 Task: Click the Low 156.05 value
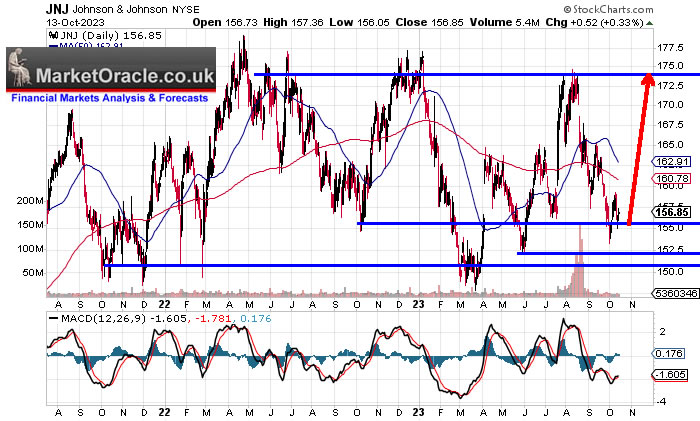[x=359, y=22]
